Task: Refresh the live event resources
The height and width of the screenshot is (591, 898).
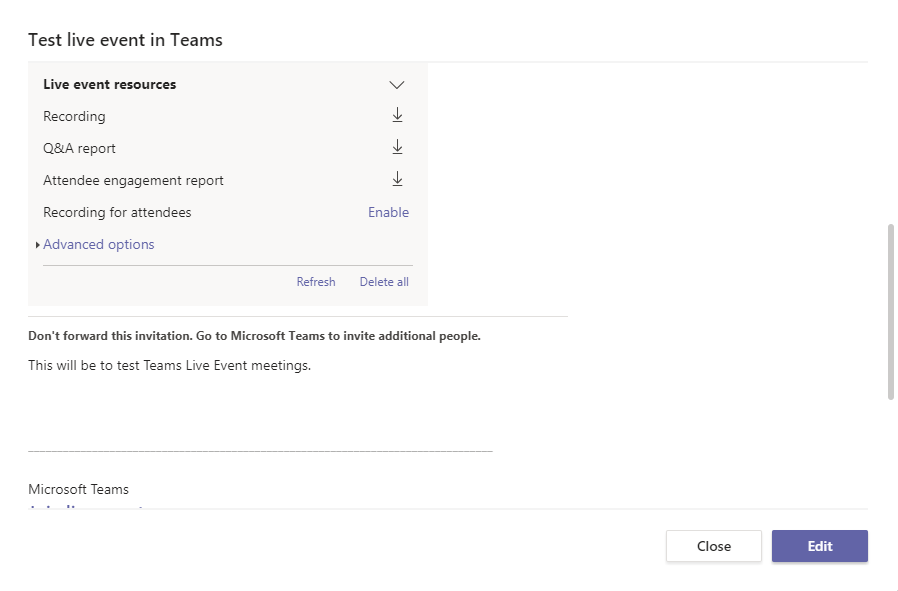Action: pyautogui.click(x=316, y=282)
